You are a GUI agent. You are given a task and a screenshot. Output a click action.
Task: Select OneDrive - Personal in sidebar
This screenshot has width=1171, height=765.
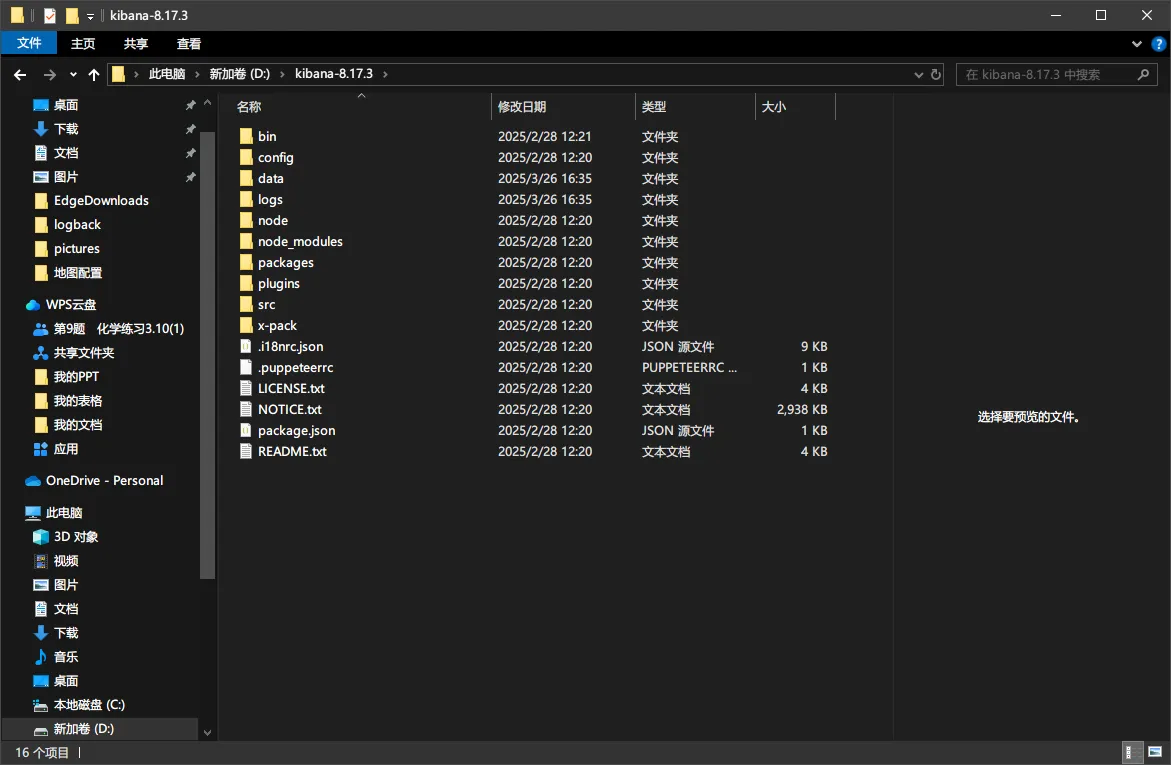click(105, 480)
